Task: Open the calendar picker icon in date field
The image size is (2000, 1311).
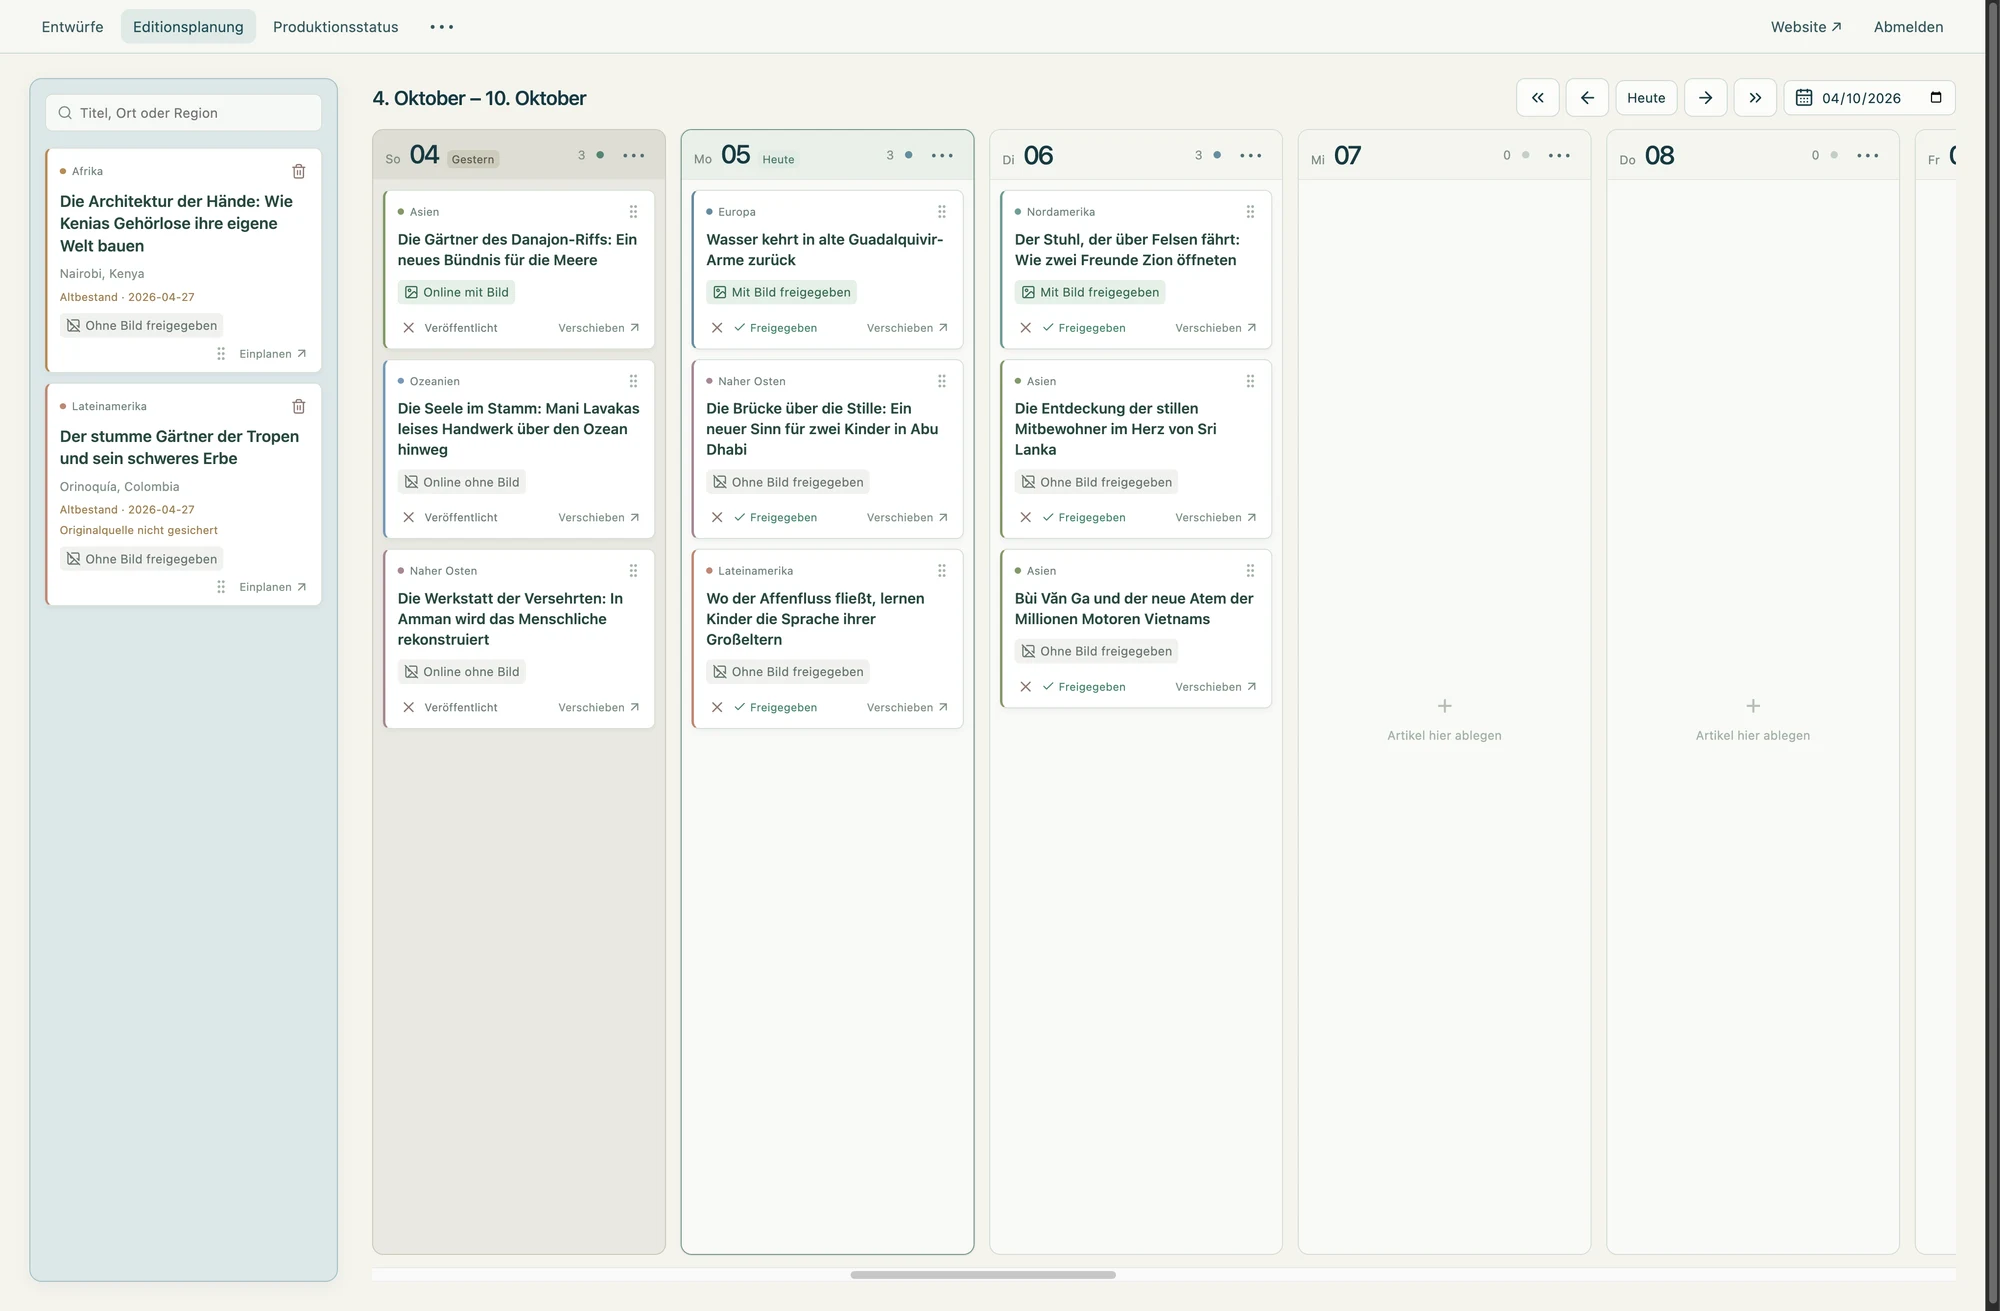Action: [x=1936, y=97]
